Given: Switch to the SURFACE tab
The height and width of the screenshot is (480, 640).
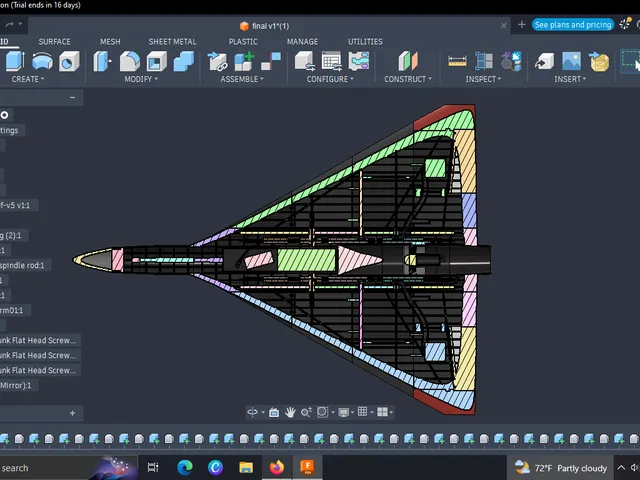Looking at the screenshot, I should (x=54, y=42).
